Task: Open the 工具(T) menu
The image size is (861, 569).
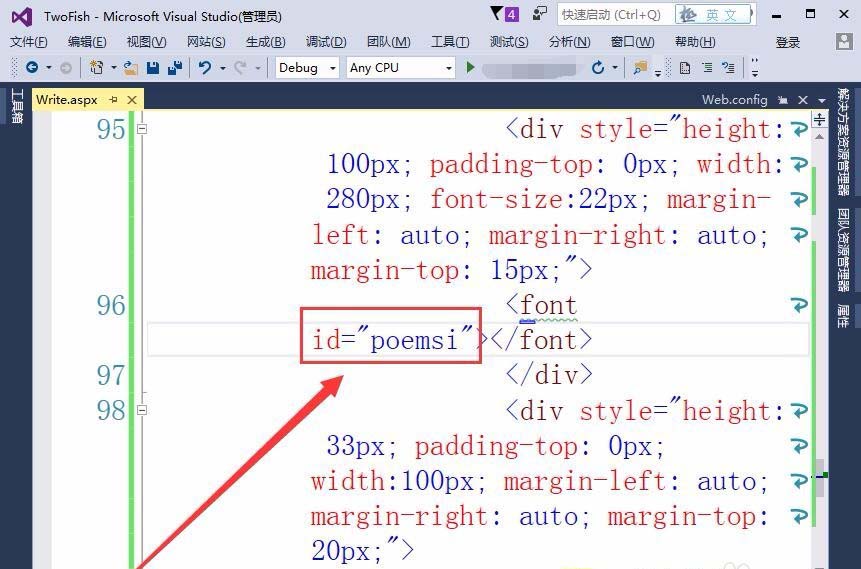Action: (x=450, y=42)
